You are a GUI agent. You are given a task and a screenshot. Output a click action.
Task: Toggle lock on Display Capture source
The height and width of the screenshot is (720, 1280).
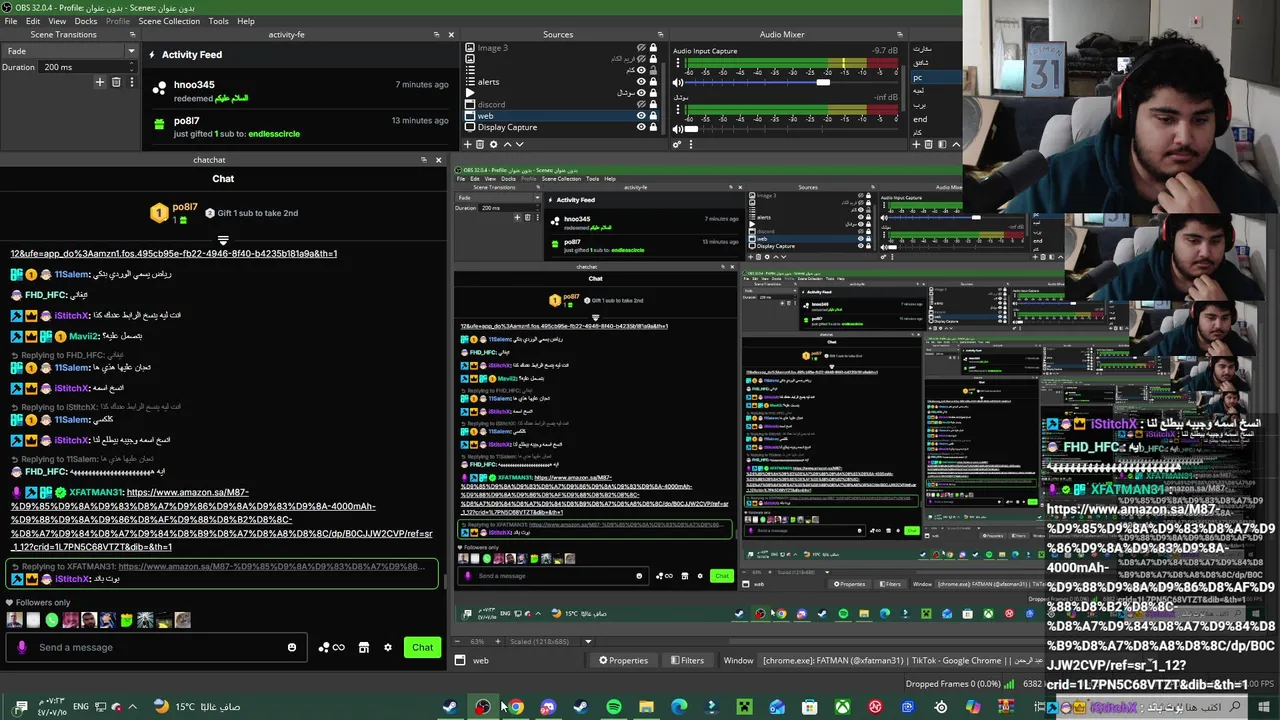(x=654, y=127)
